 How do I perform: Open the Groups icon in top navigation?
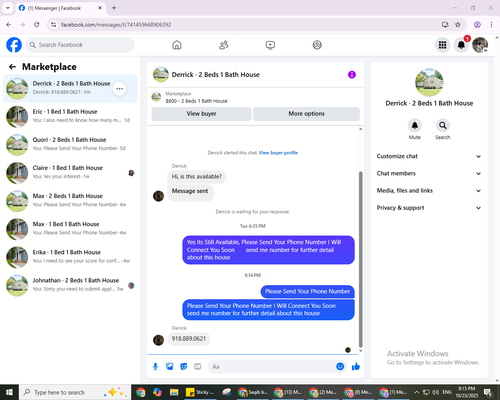[x=317, y=45]
